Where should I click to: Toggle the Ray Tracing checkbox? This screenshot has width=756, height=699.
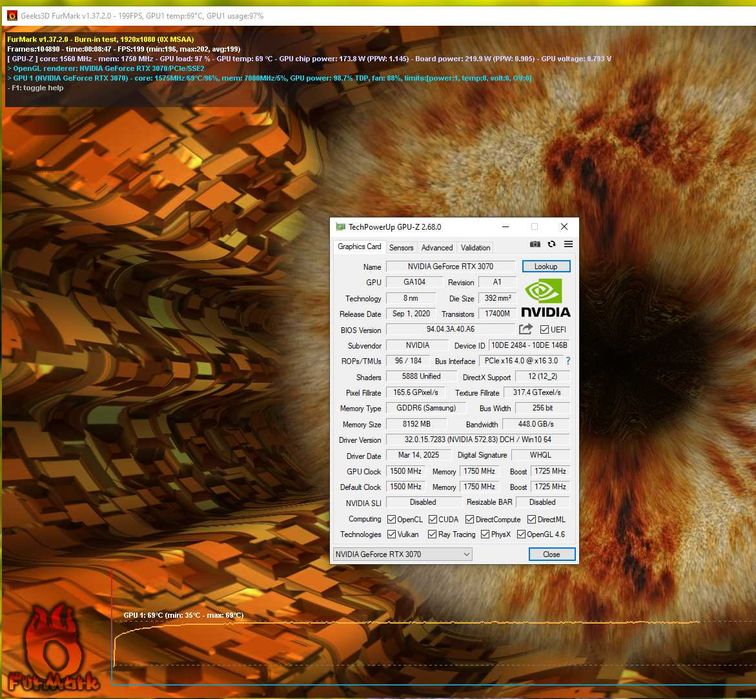[x=432, y=534]
